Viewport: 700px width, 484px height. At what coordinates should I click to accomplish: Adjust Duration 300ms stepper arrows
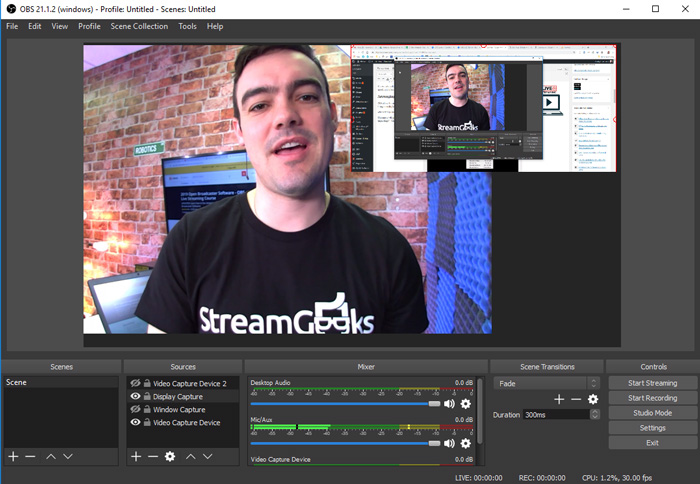[594, 414]
